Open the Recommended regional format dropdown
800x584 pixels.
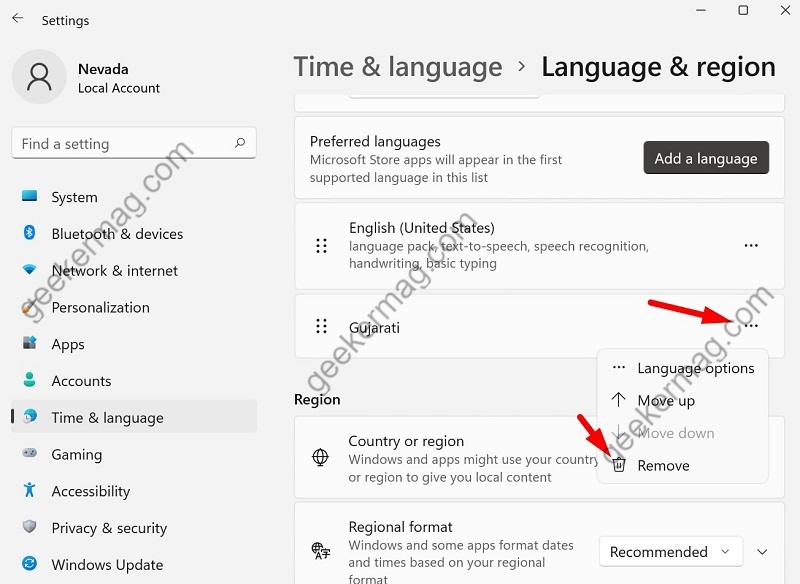click(x=670, y=551)
